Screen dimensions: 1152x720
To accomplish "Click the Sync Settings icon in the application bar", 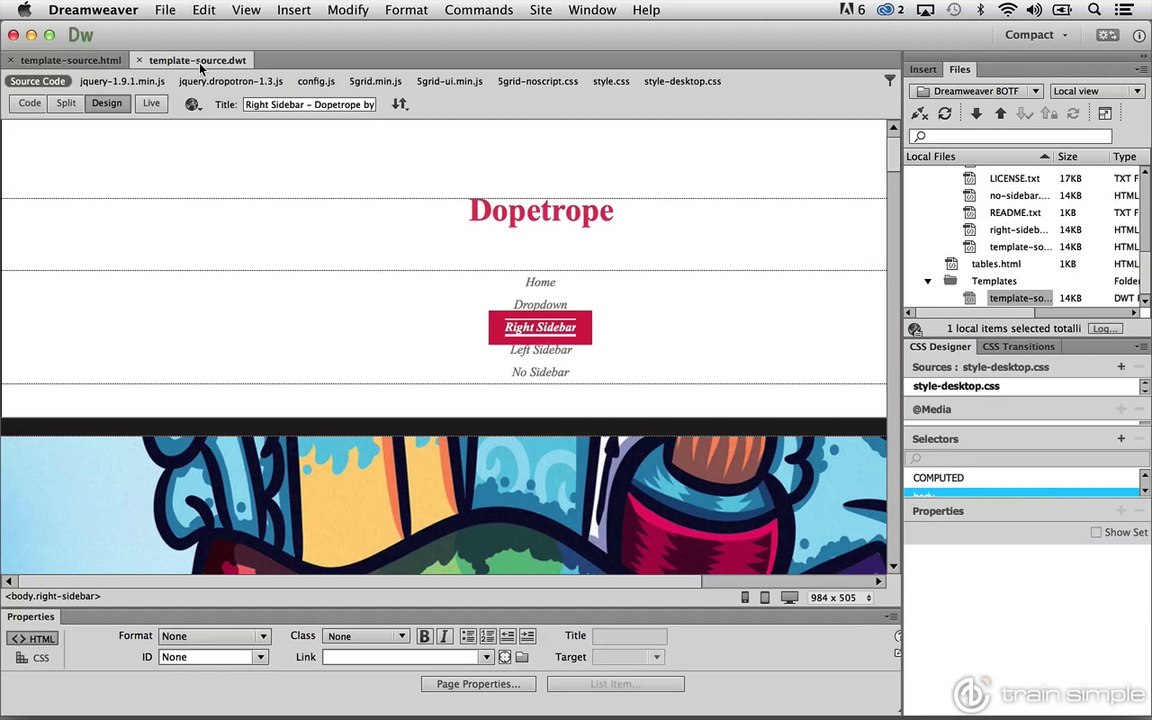I will (x=1107, y=35).
